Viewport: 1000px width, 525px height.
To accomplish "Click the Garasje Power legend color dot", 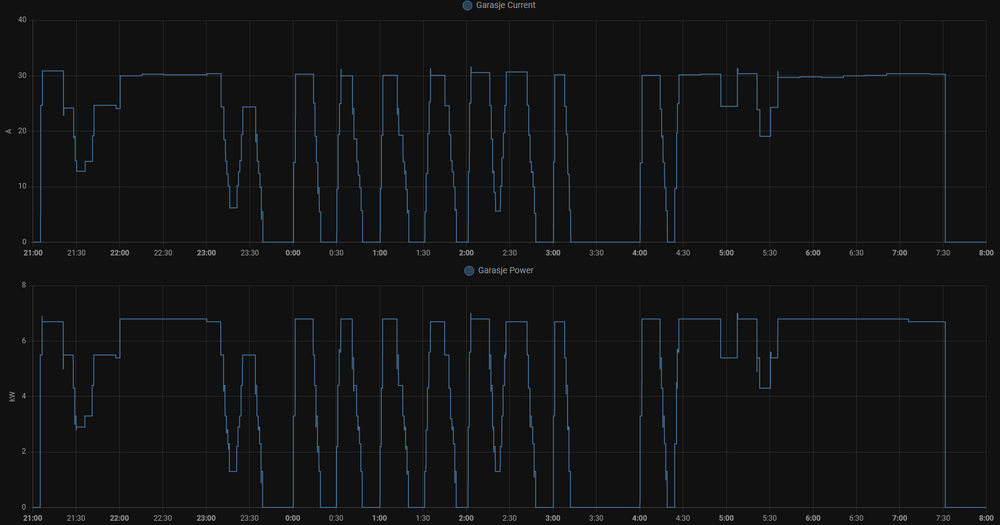I will (467, 270).
